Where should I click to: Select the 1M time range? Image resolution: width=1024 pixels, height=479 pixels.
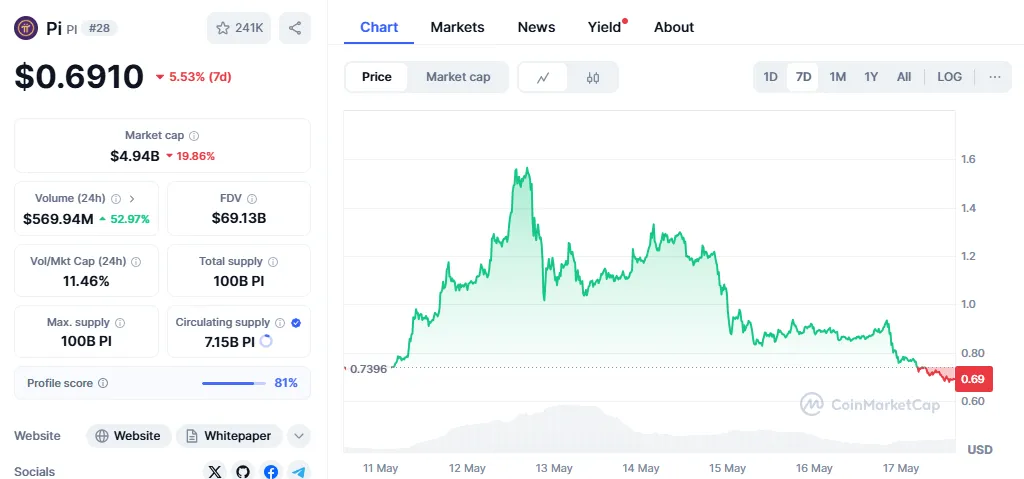(838, 77)
